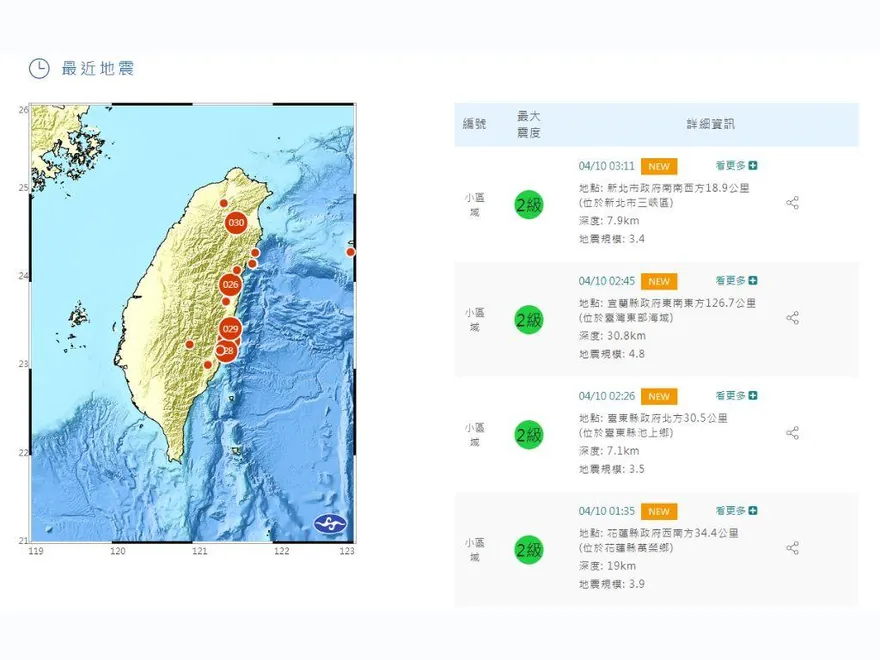
Task: Expand the 01:35 event using its plus icon
Action: 751,511
